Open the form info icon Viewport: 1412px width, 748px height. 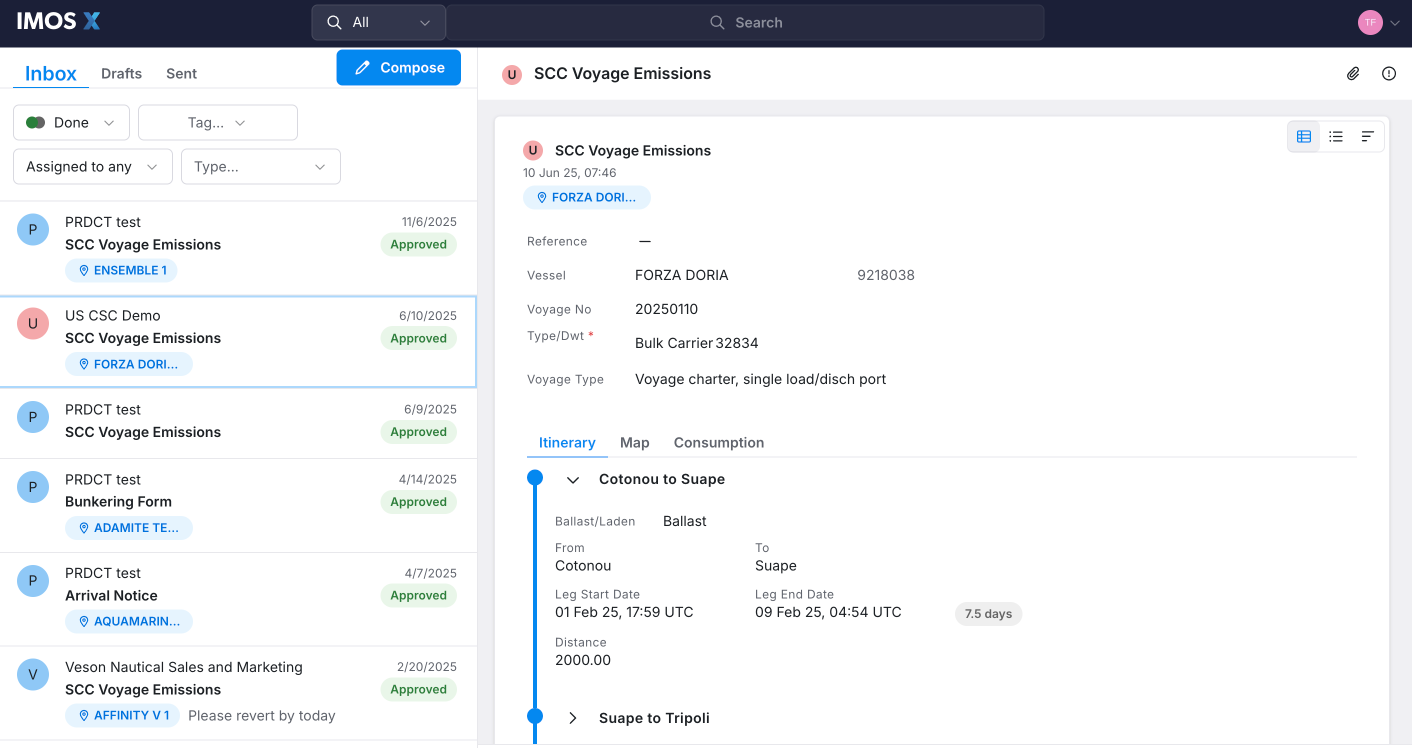1389,73
